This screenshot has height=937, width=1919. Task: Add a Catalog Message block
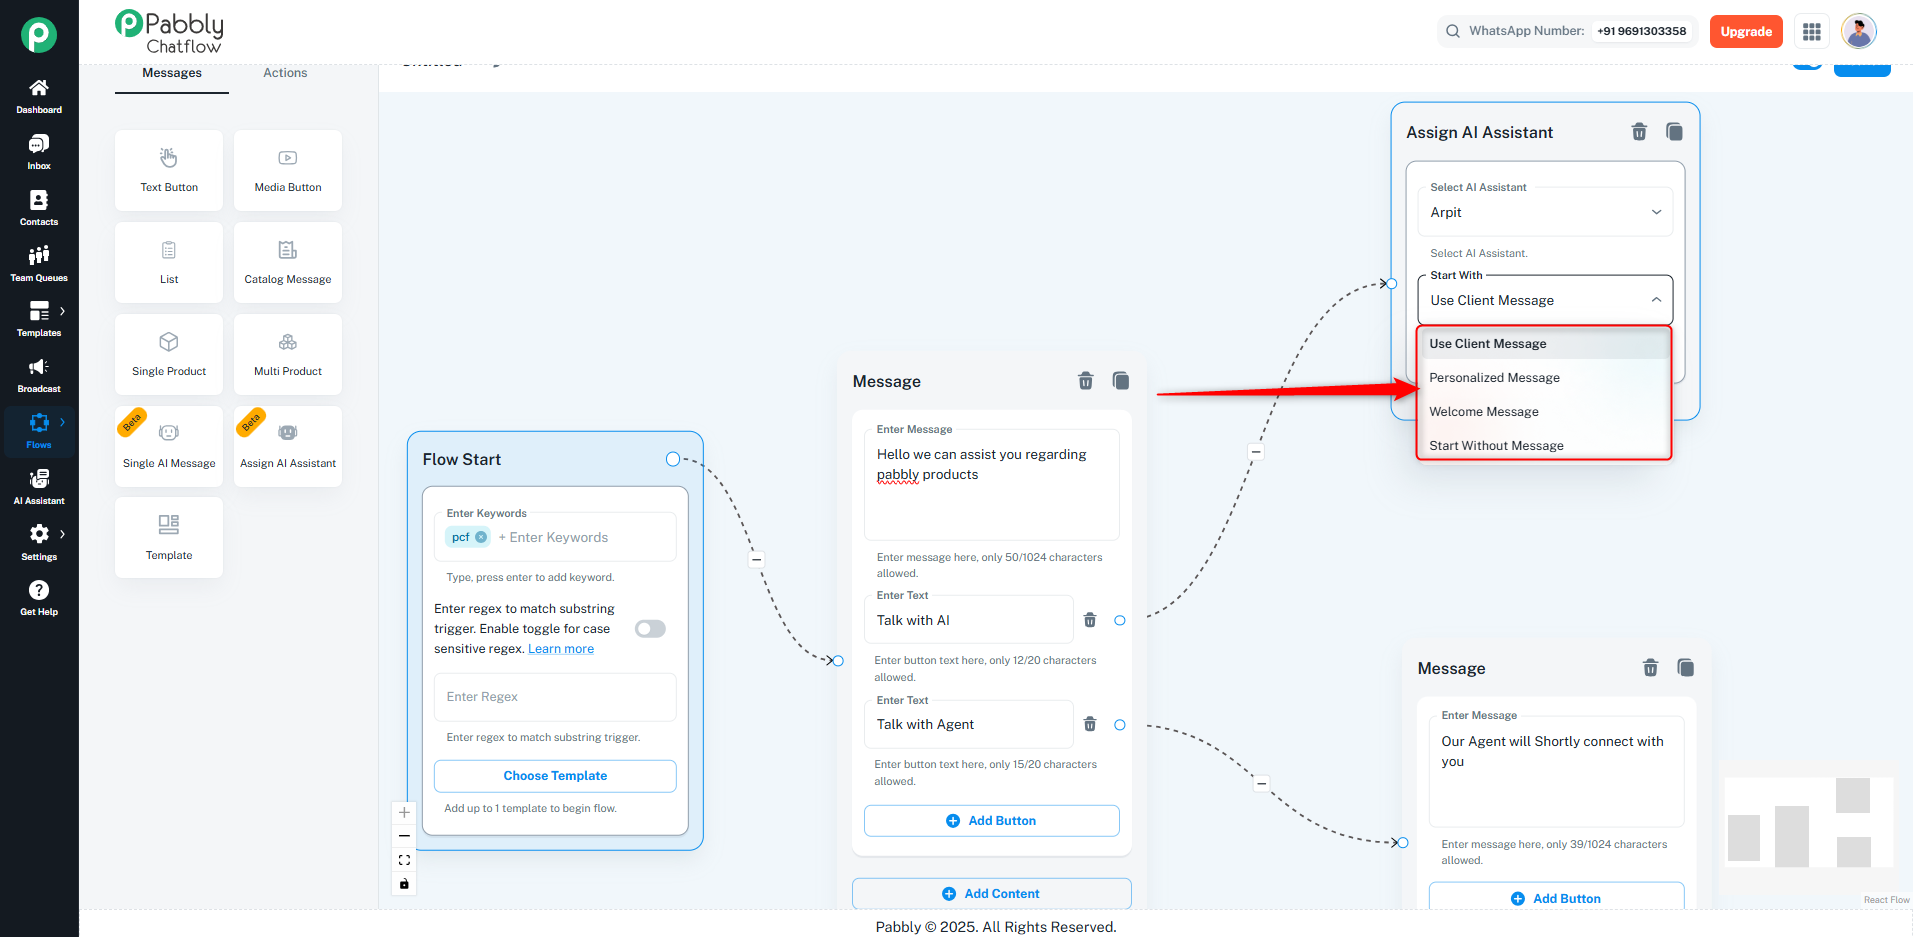(288, 262)
